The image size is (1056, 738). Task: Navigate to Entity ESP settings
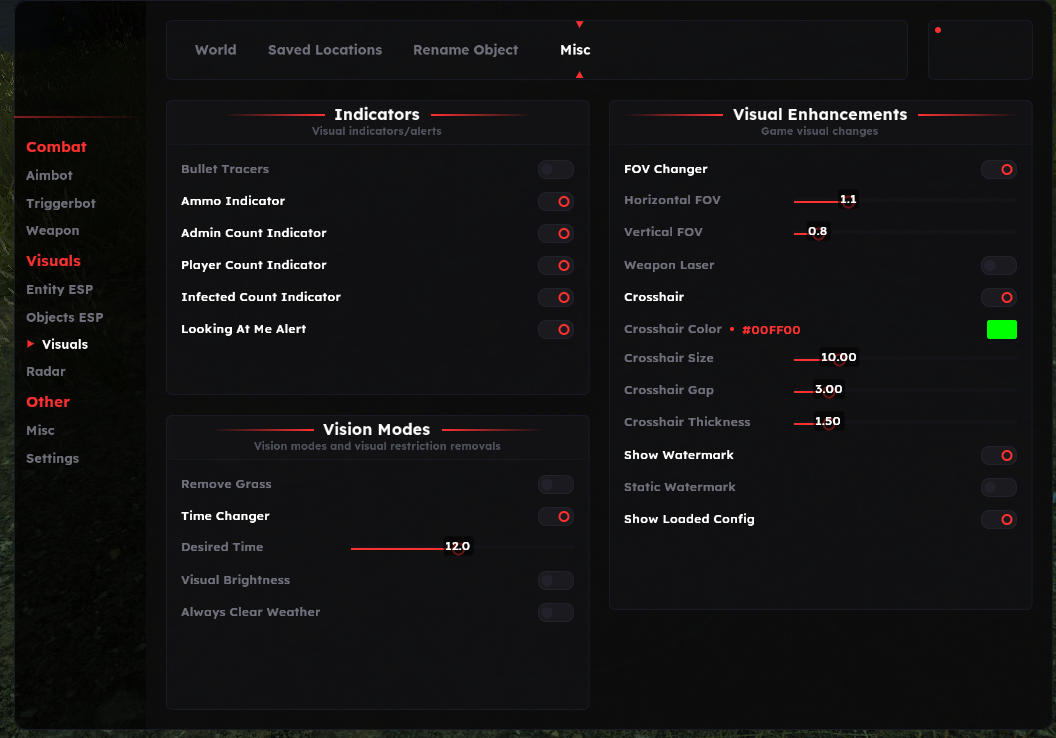[61, 289]
